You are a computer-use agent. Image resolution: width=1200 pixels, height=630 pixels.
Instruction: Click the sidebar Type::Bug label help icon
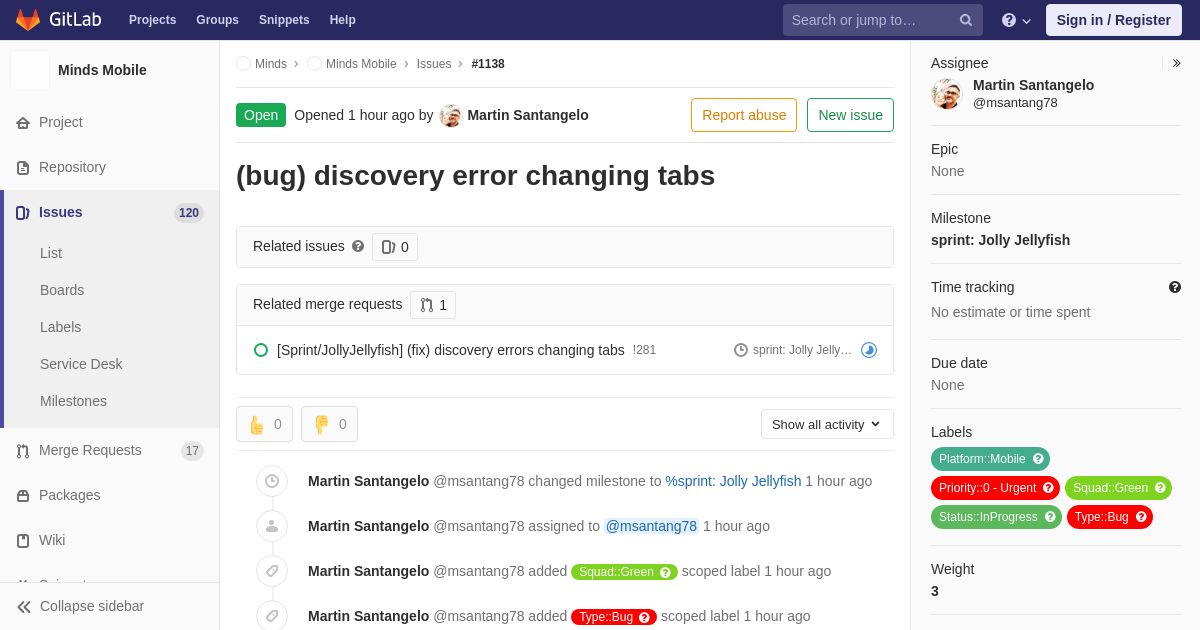[1141, 517]
